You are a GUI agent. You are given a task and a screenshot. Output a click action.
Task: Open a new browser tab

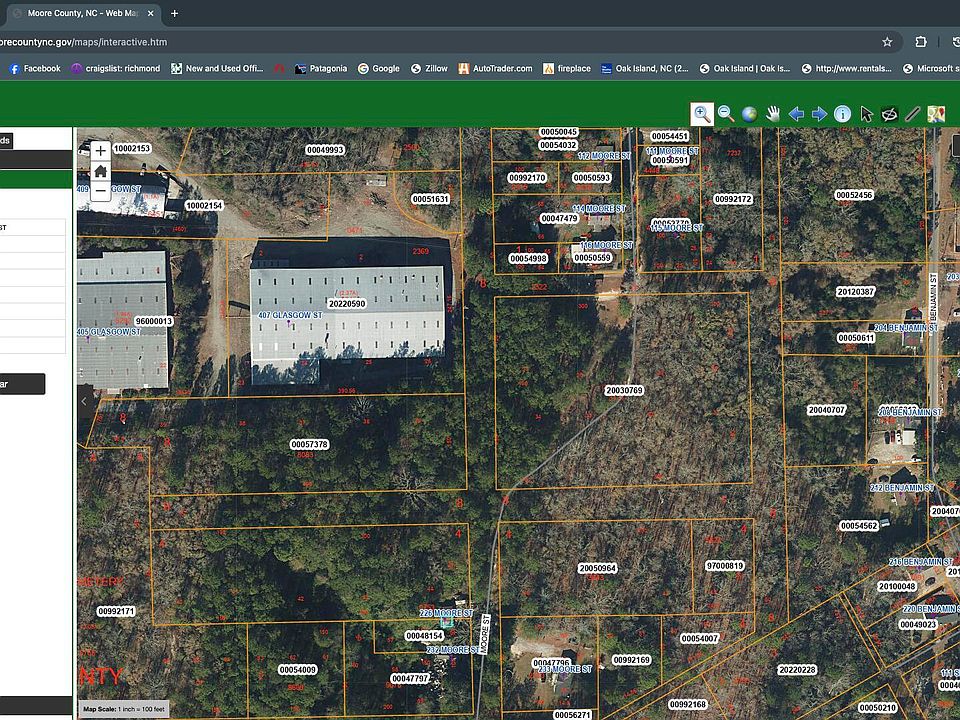pyautogui.click(x=174, y=13)
